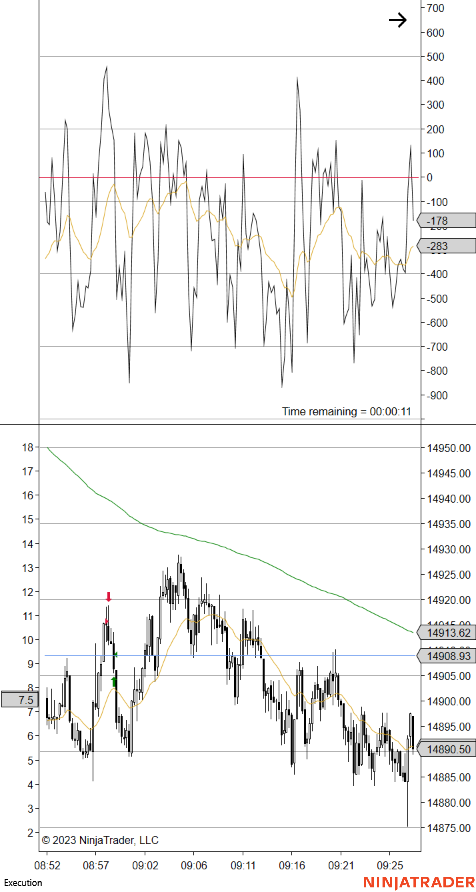This screenshot has height=892, width=476.
Task: Click the 14950.00 price axis label
Action: [x=449, y=448]
